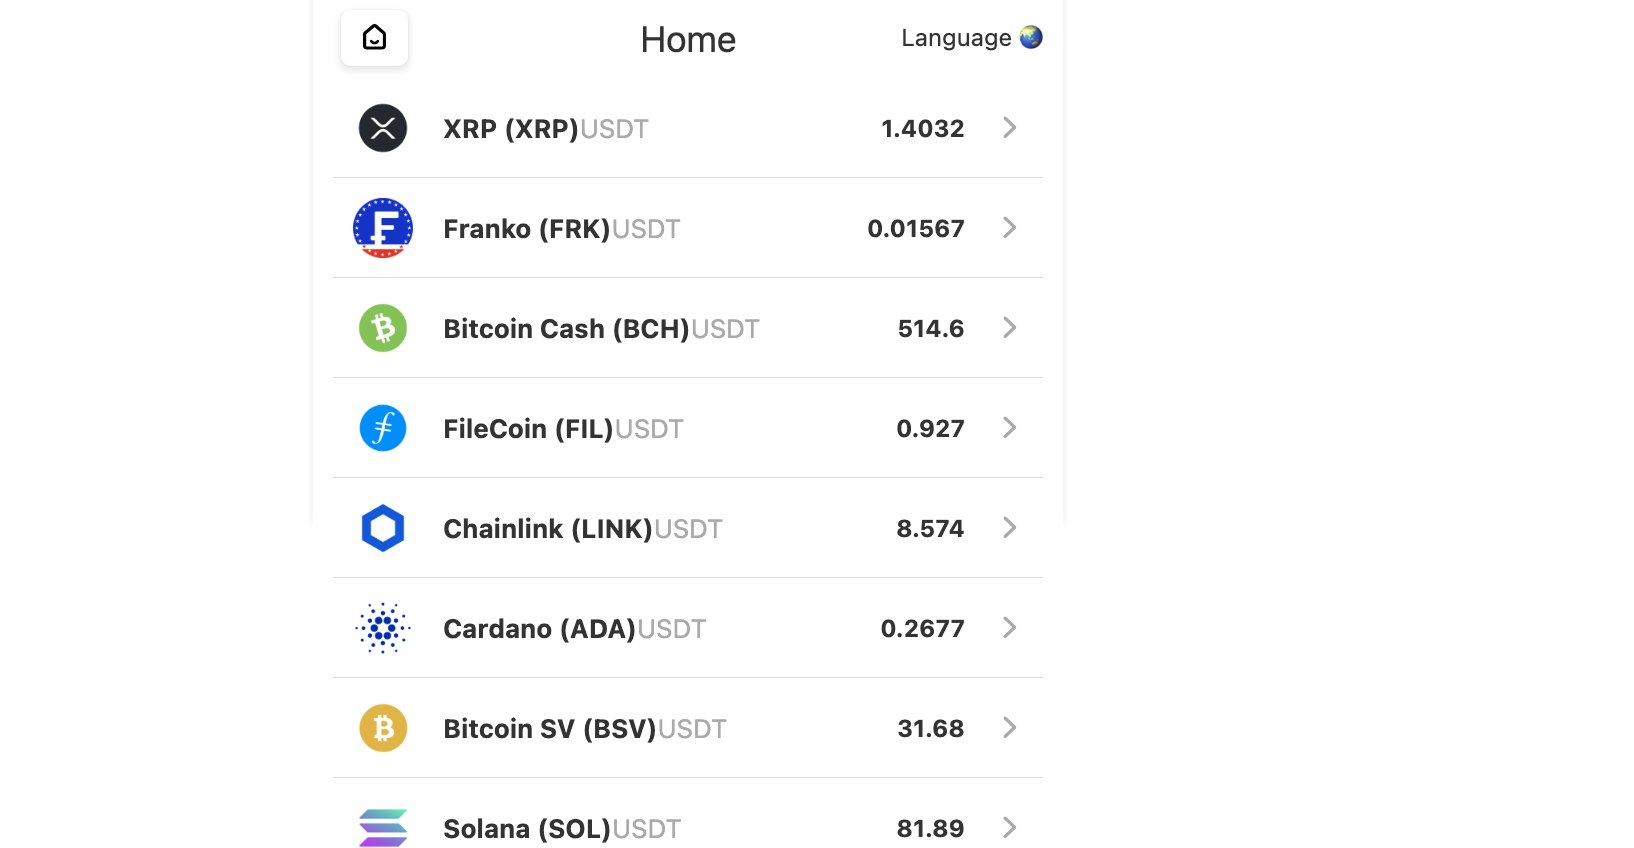Expand the Cardano row chevron
Viewport: 1634px width, 848px height.
1009,628
